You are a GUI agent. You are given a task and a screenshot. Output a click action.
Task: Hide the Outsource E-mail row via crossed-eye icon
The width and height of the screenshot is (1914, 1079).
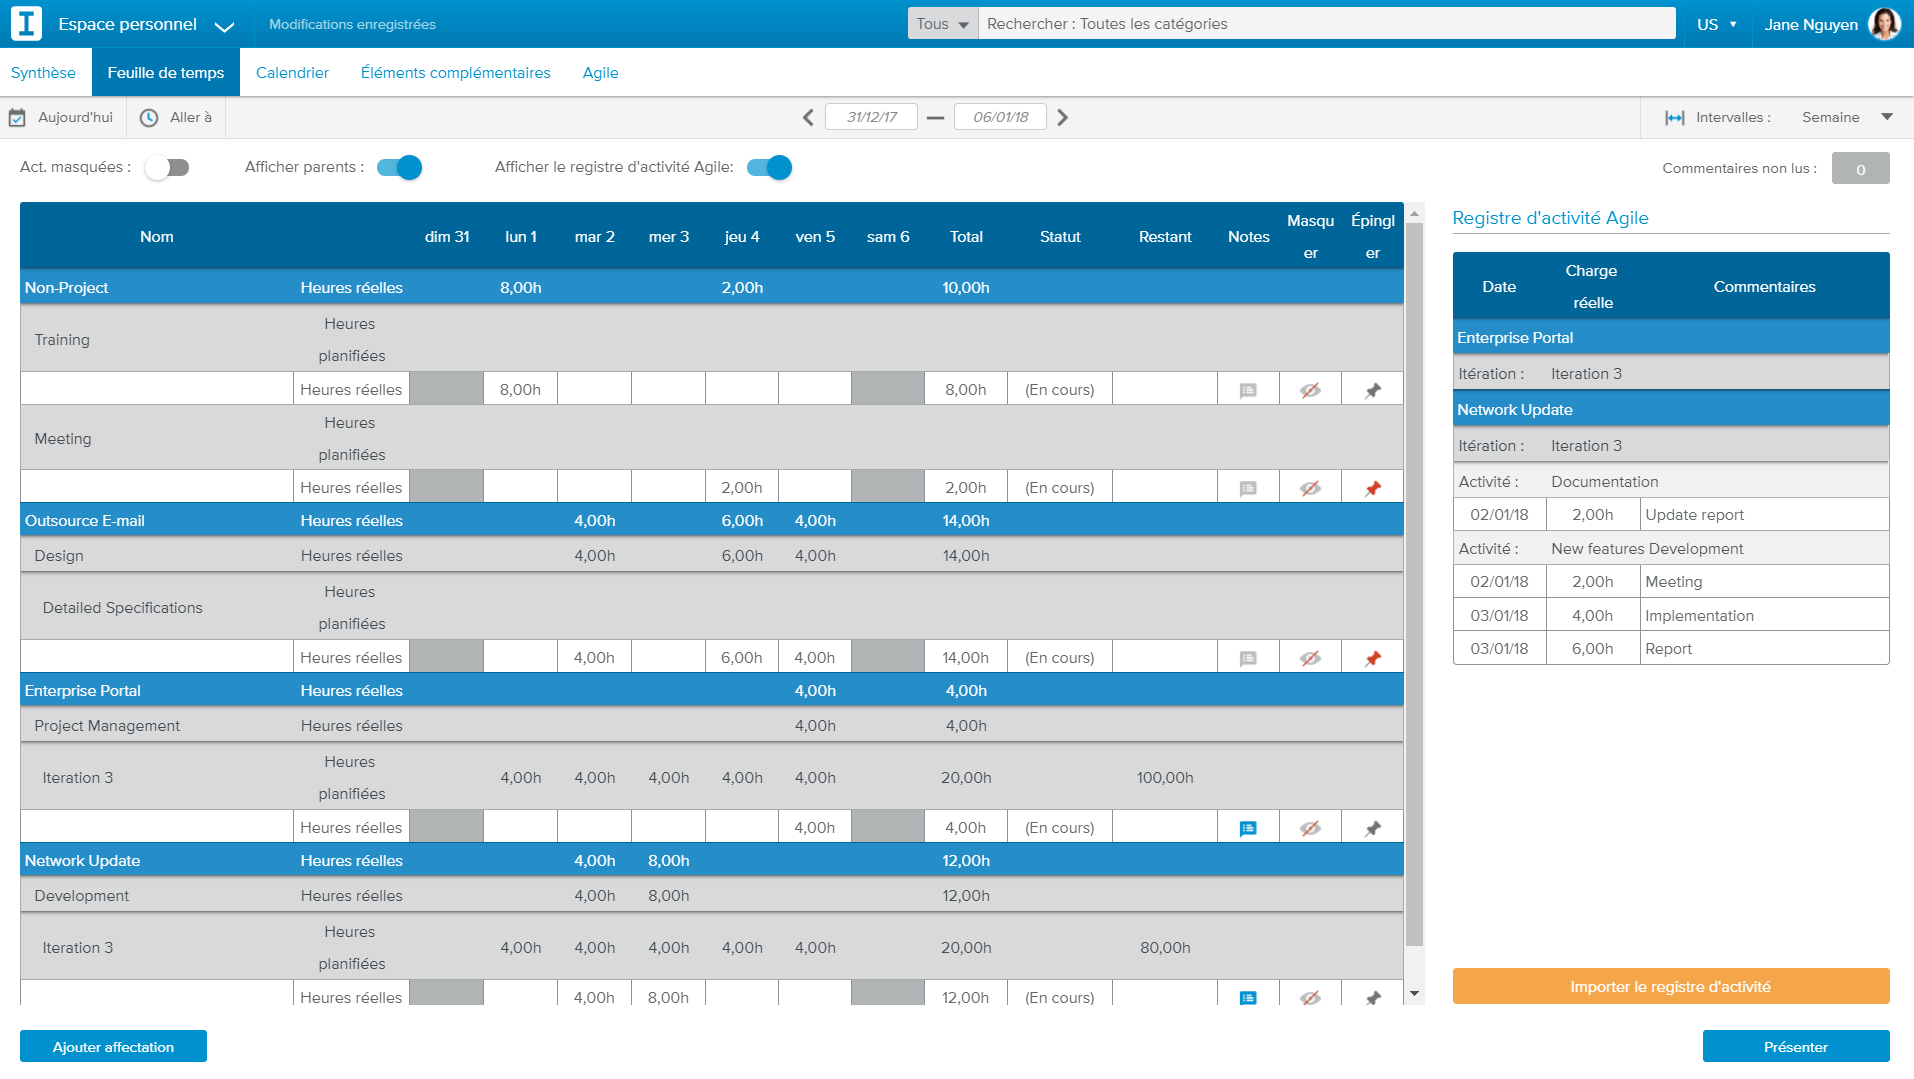pos(1310,657)
